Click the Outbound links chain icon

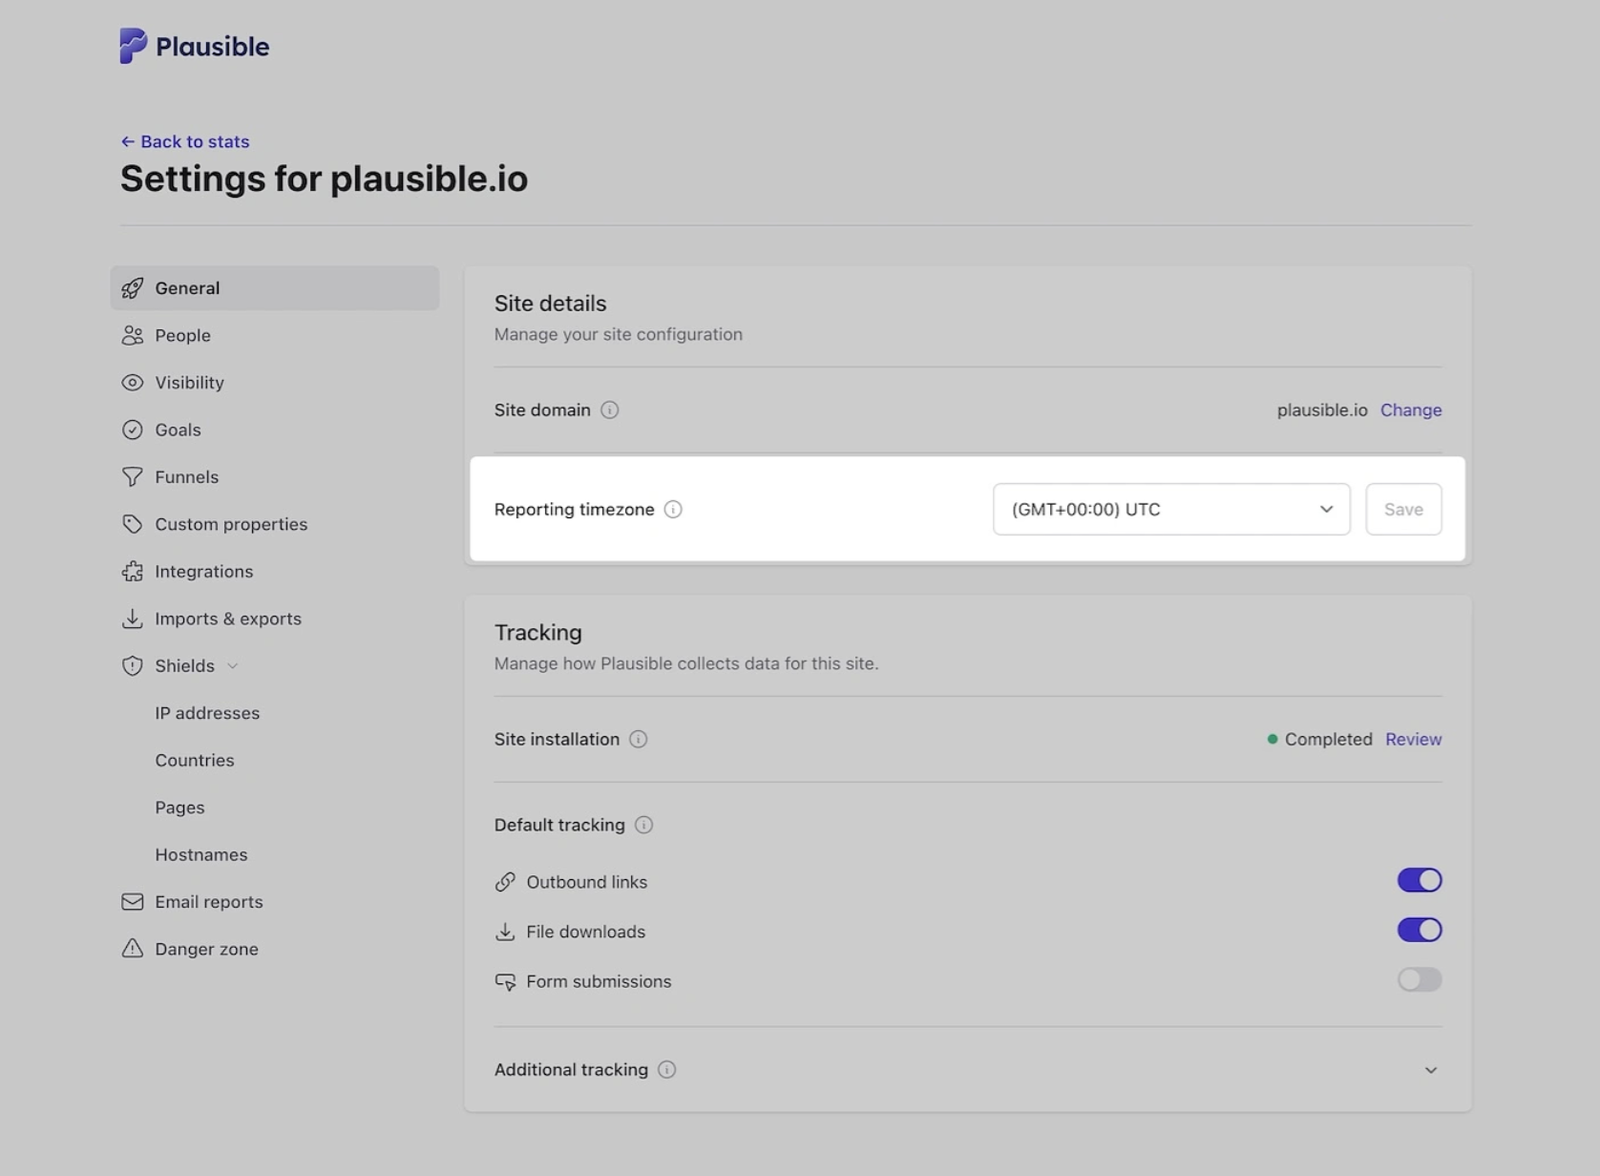pyautogui.click(x=505, y=882)
